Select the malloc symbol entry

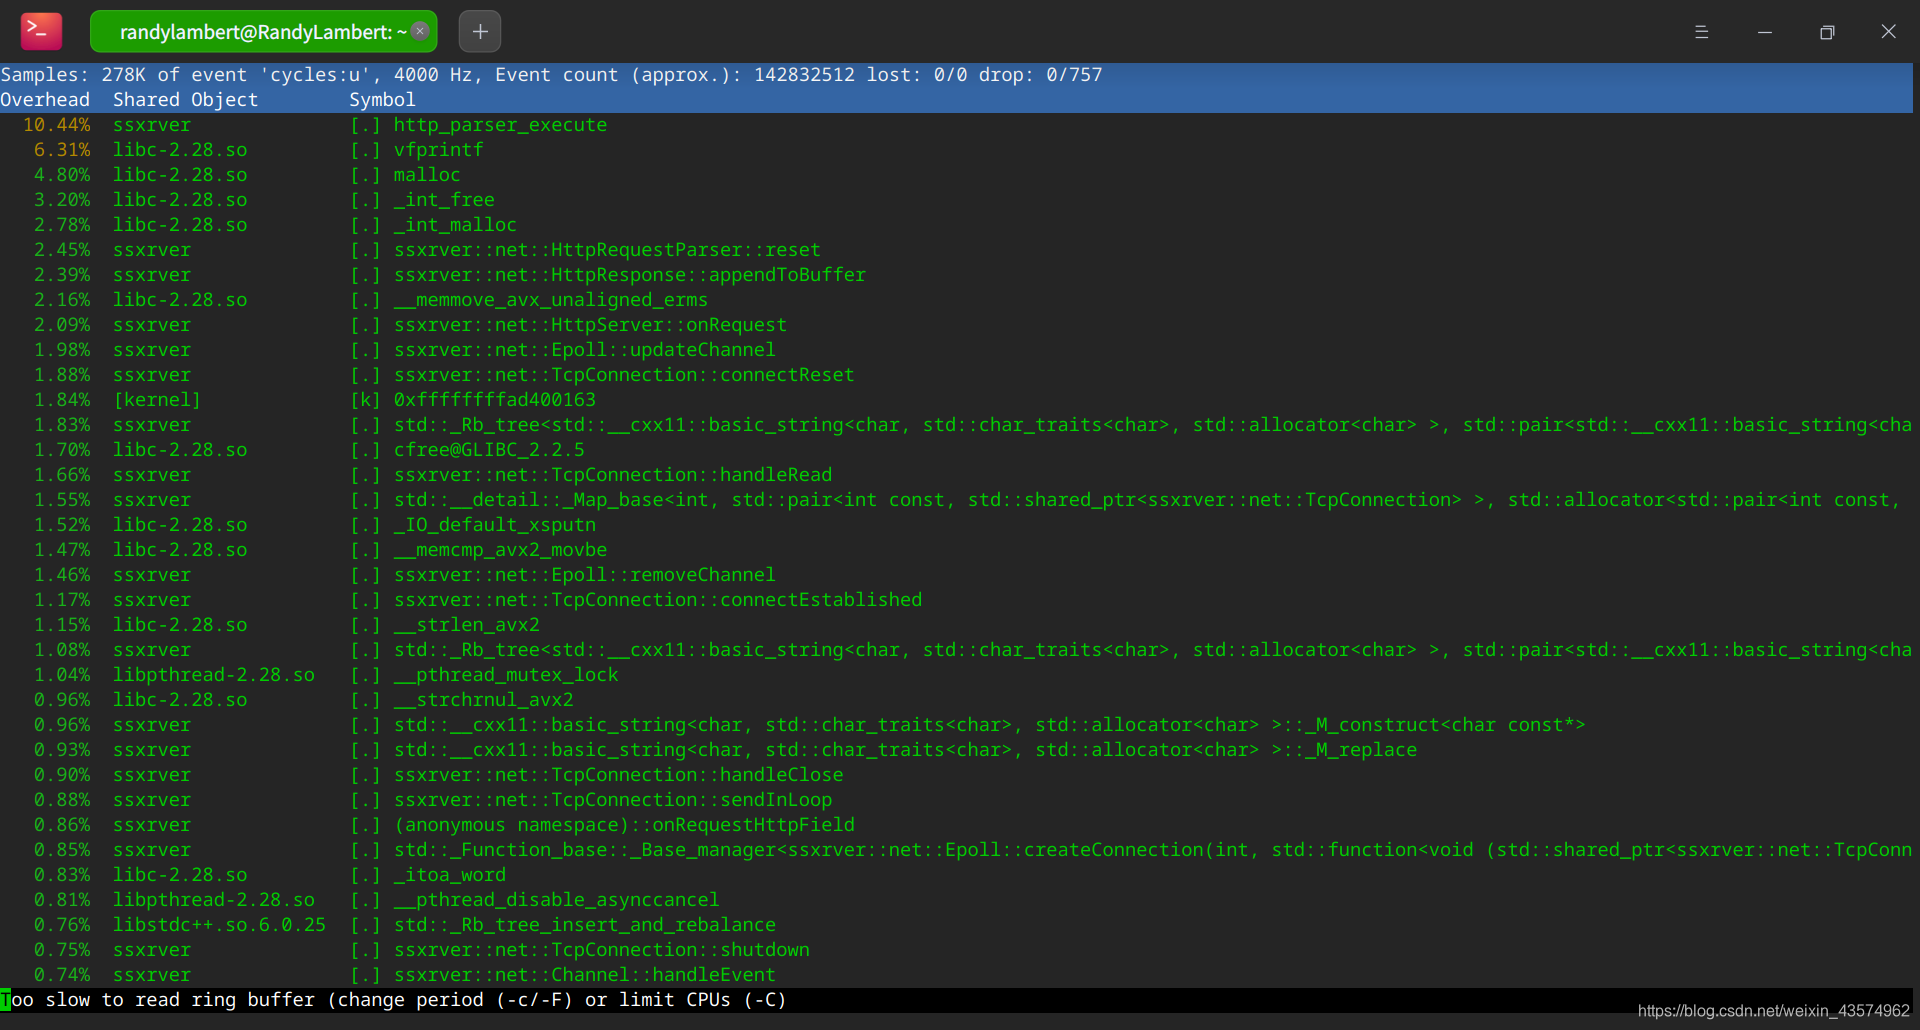coord(427,175)
